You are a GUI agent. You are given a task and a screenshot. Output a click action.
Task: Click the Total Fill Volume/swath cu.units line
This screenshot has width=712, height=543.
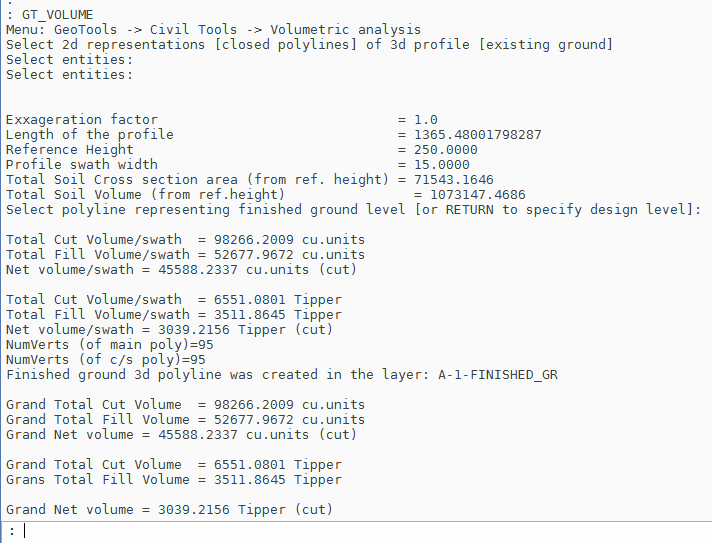[185, 255]
